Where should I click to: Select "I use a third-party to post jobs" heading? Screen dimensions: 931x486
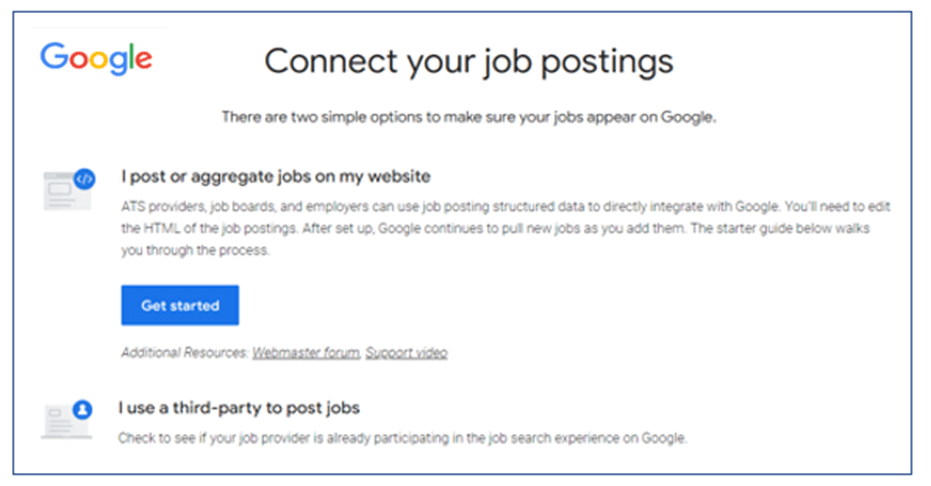239,408
